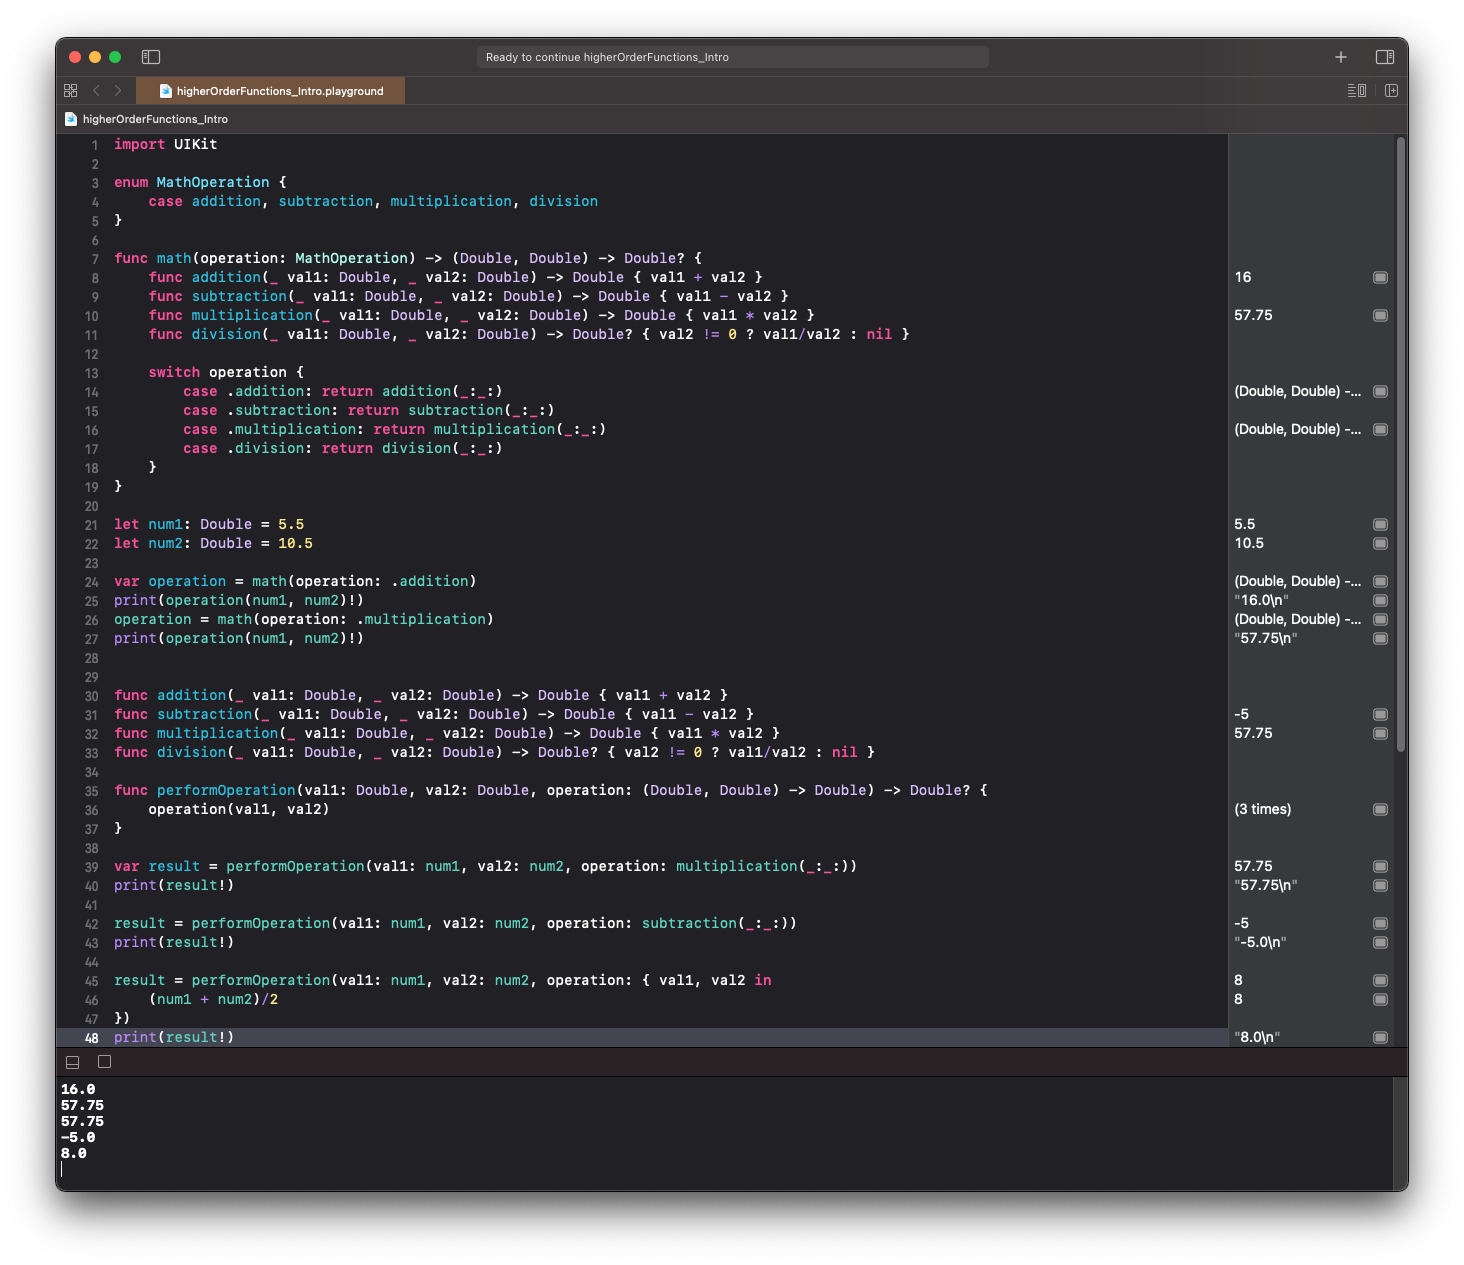The height and width of the screenshot is (1265, 1464).
Task: Click 'let num1: Double = 5.5' line
Action: tap(209, 524)
